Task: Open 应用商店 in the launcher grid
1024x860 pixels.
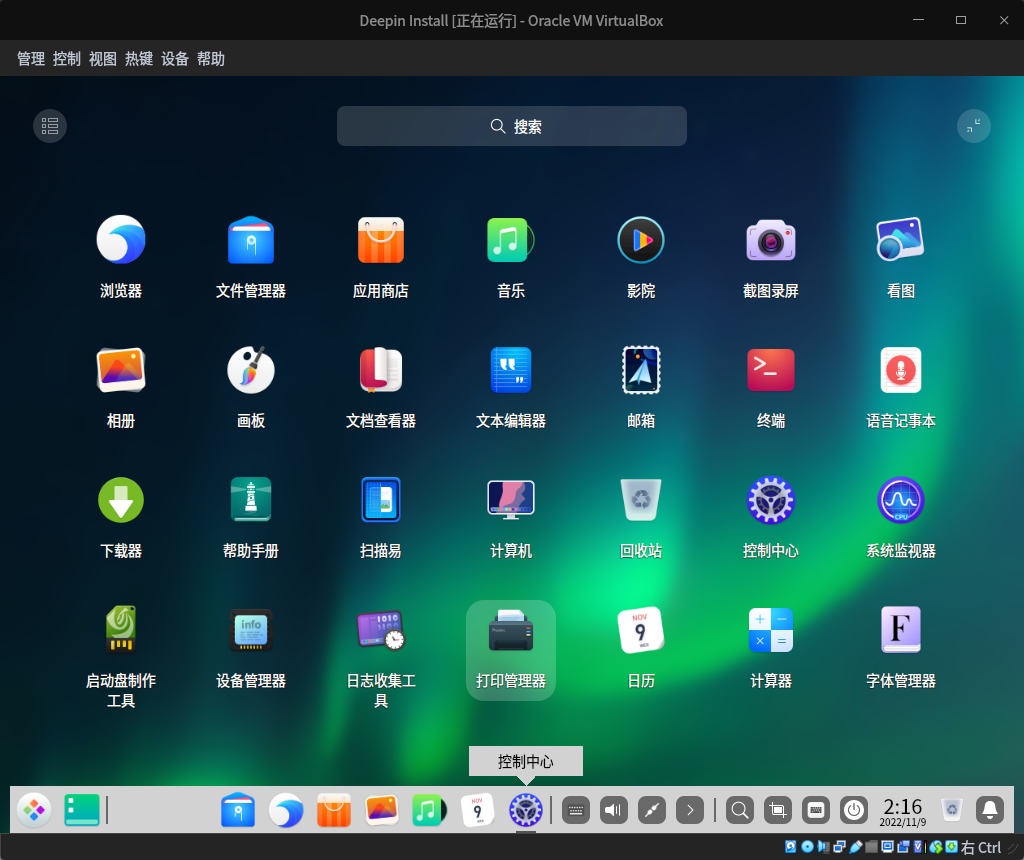Action: click(381, 240)
